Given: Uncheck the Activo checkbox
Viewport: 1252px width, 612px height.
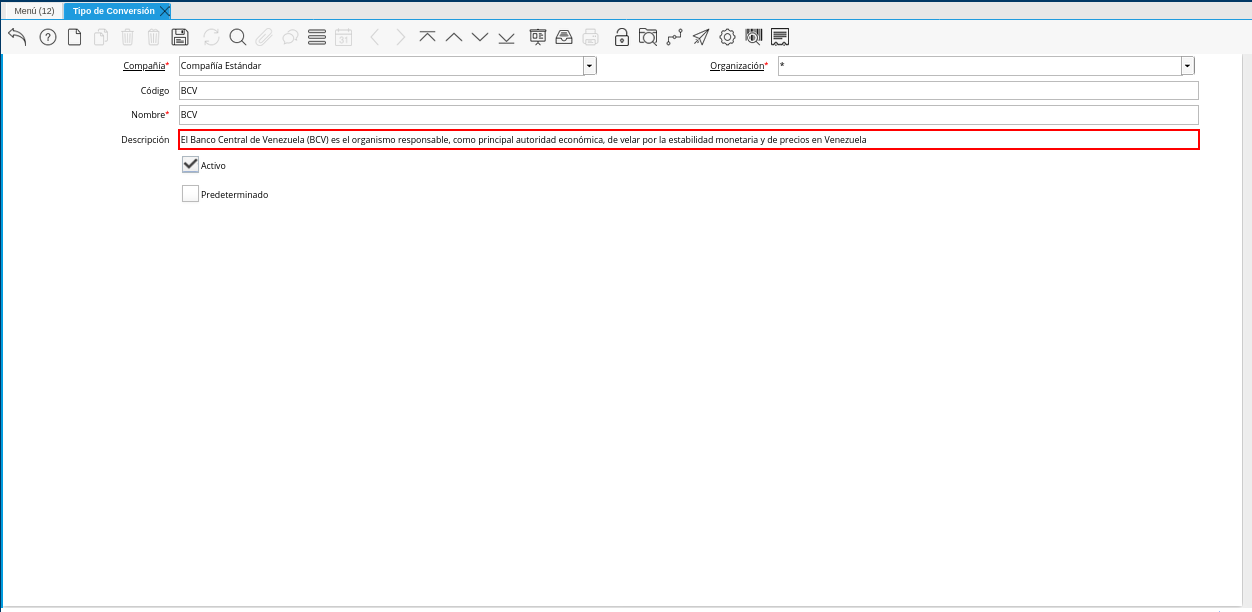Looking at the screenshot, I should (190, 165).
